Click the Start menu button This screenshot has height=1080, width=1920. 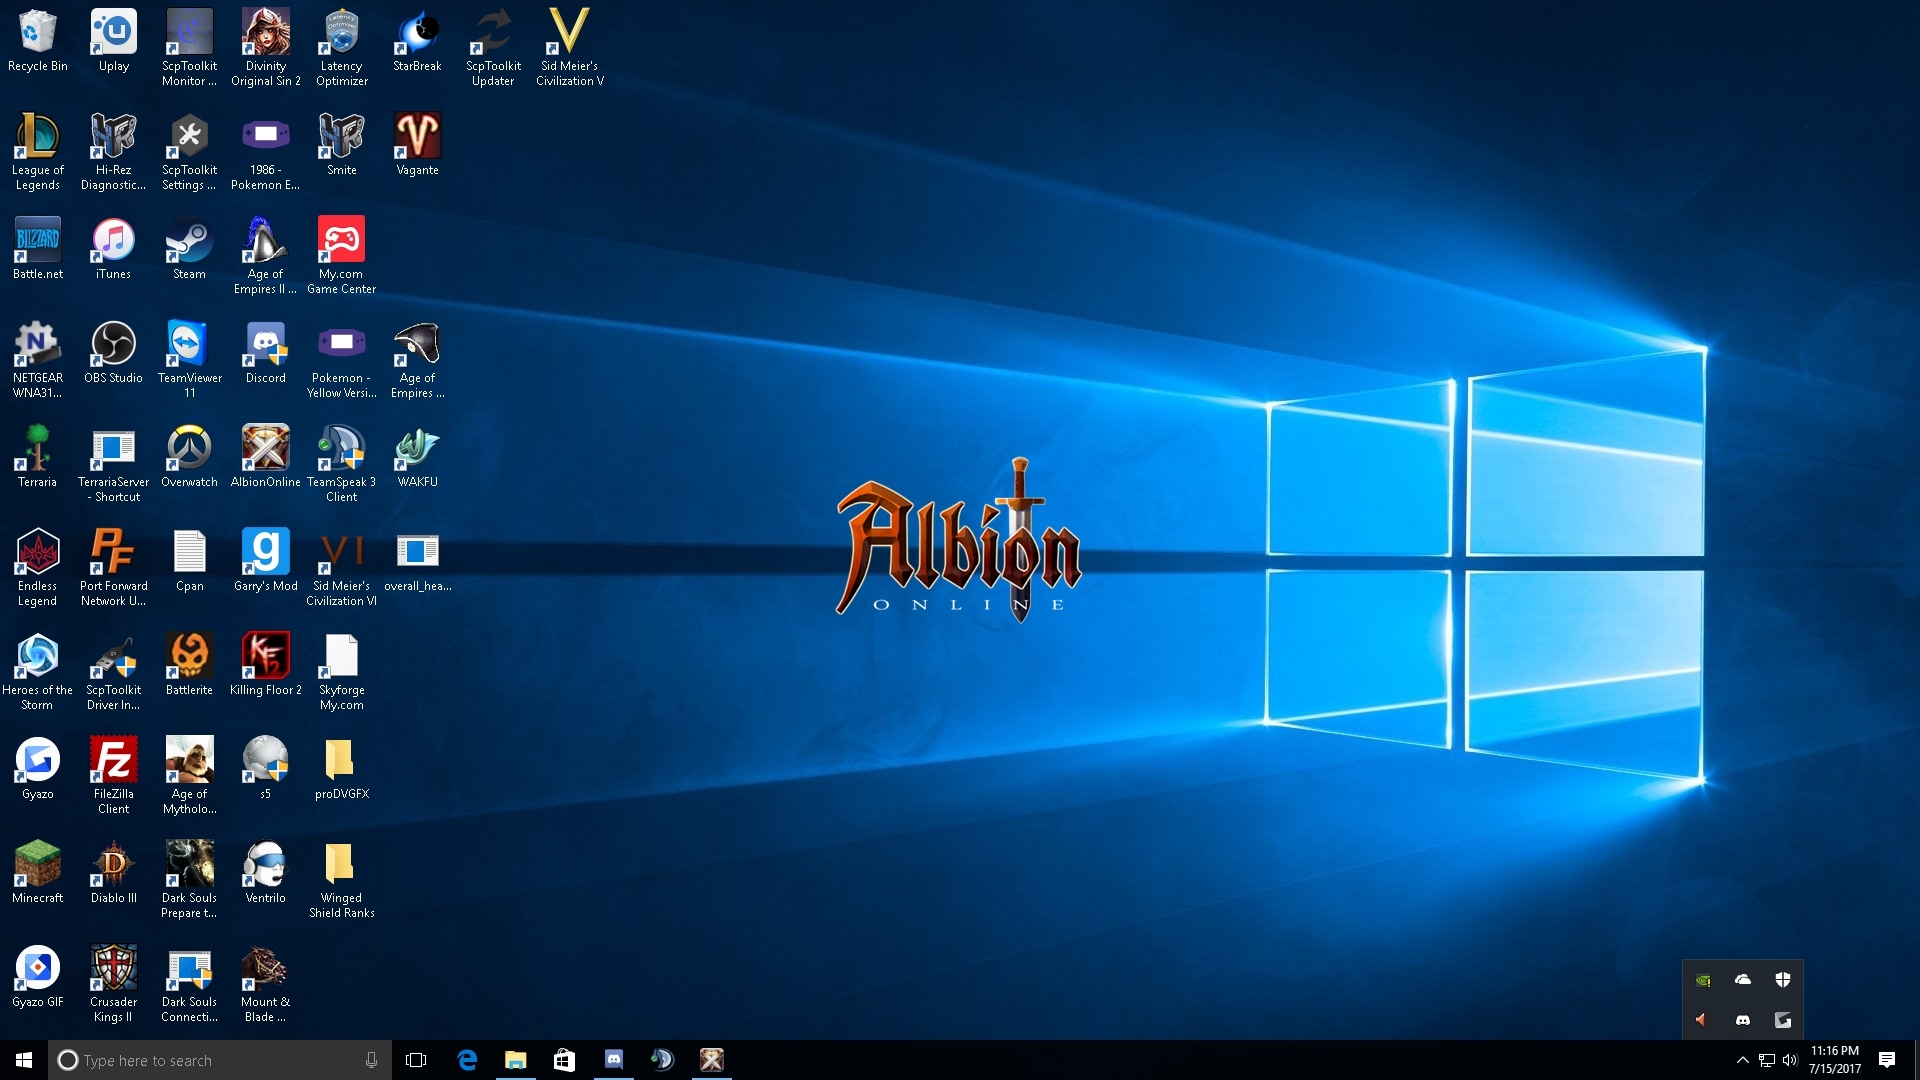tap(24, 1060)
